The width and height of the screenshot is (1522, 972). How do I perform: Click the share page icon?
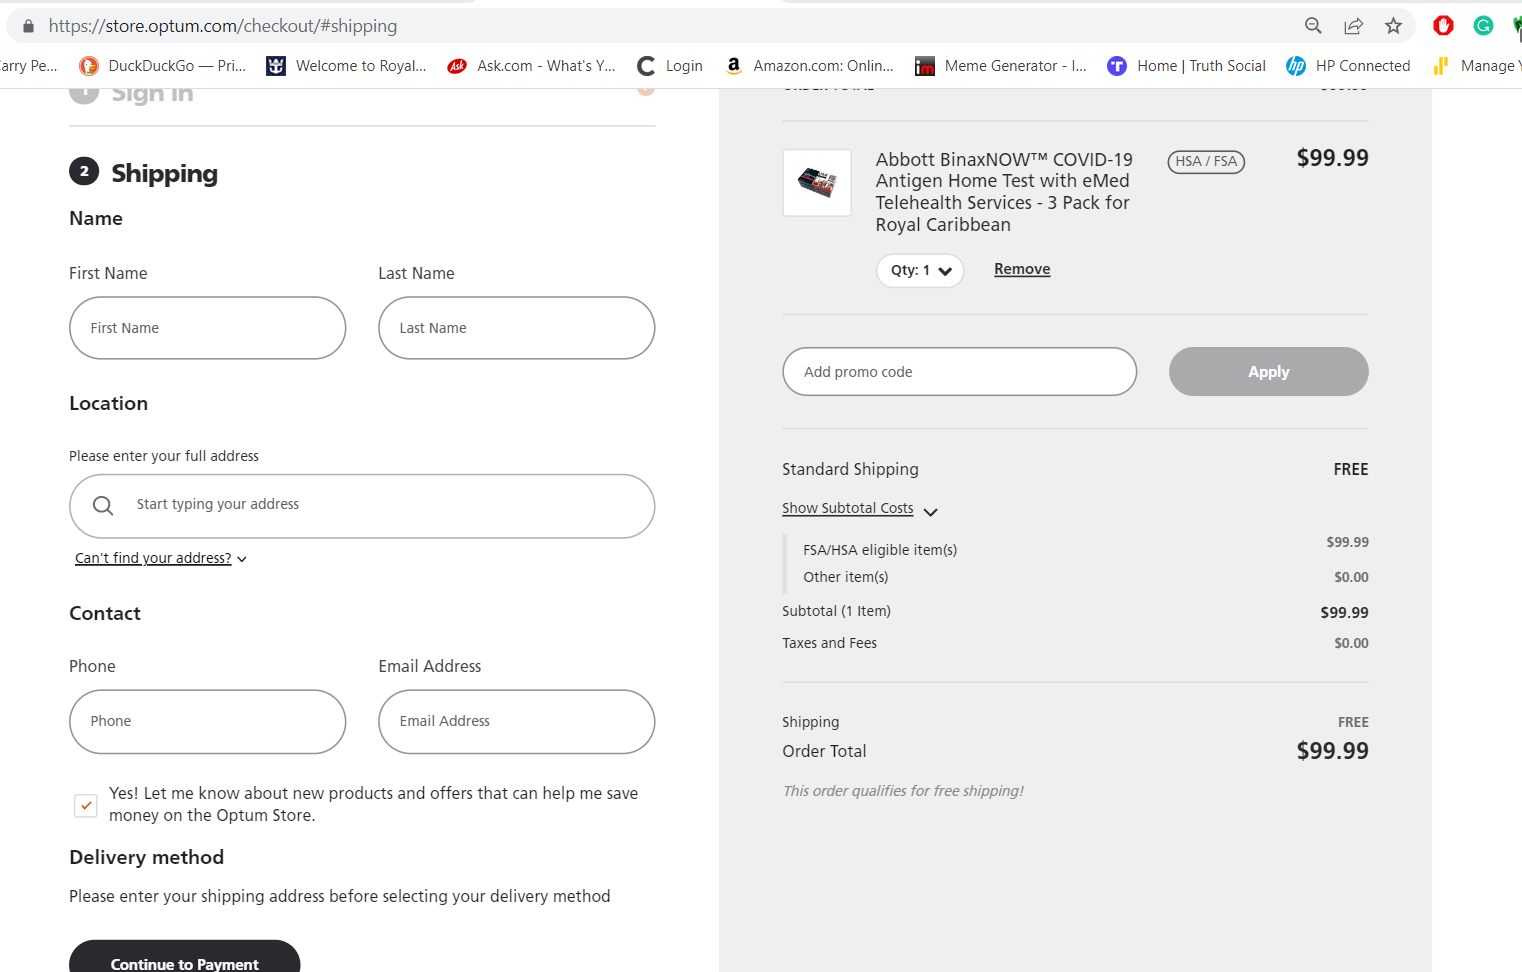tap(1353, 26)
